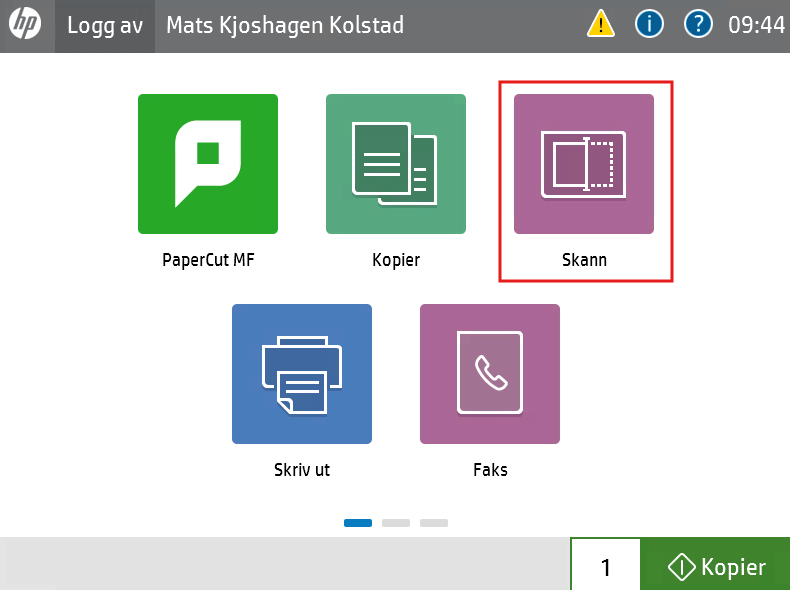
Task: Open the help question mark icon
Action: click(x=698, y=24)
